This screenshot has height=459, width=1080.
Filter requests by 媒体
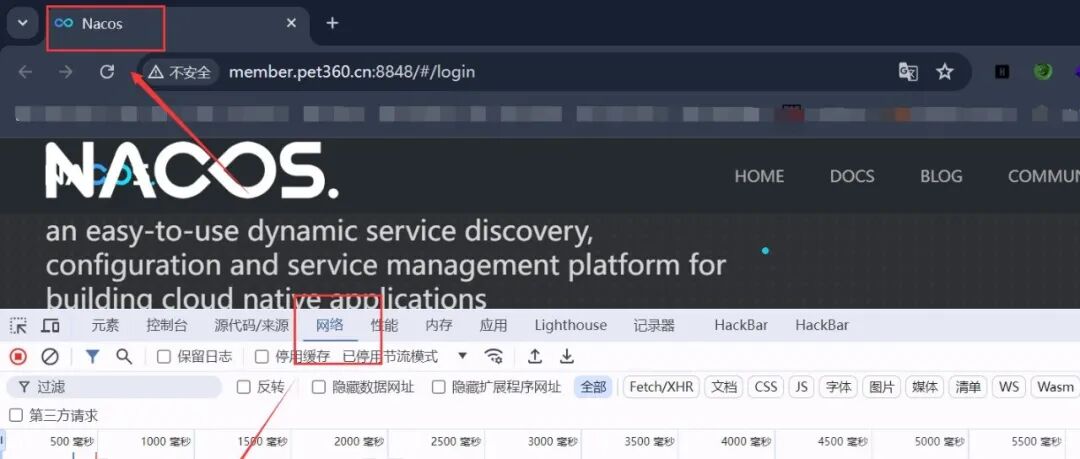[925, 387]
